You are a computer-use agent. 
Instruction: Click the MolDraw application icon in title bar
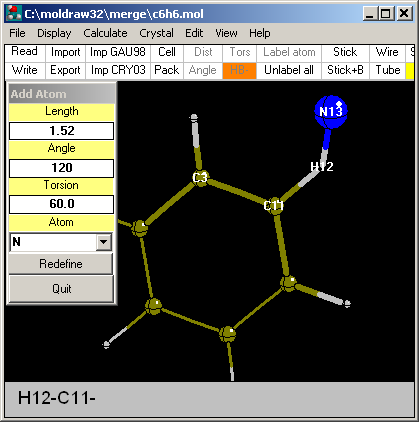pos(14,14)
